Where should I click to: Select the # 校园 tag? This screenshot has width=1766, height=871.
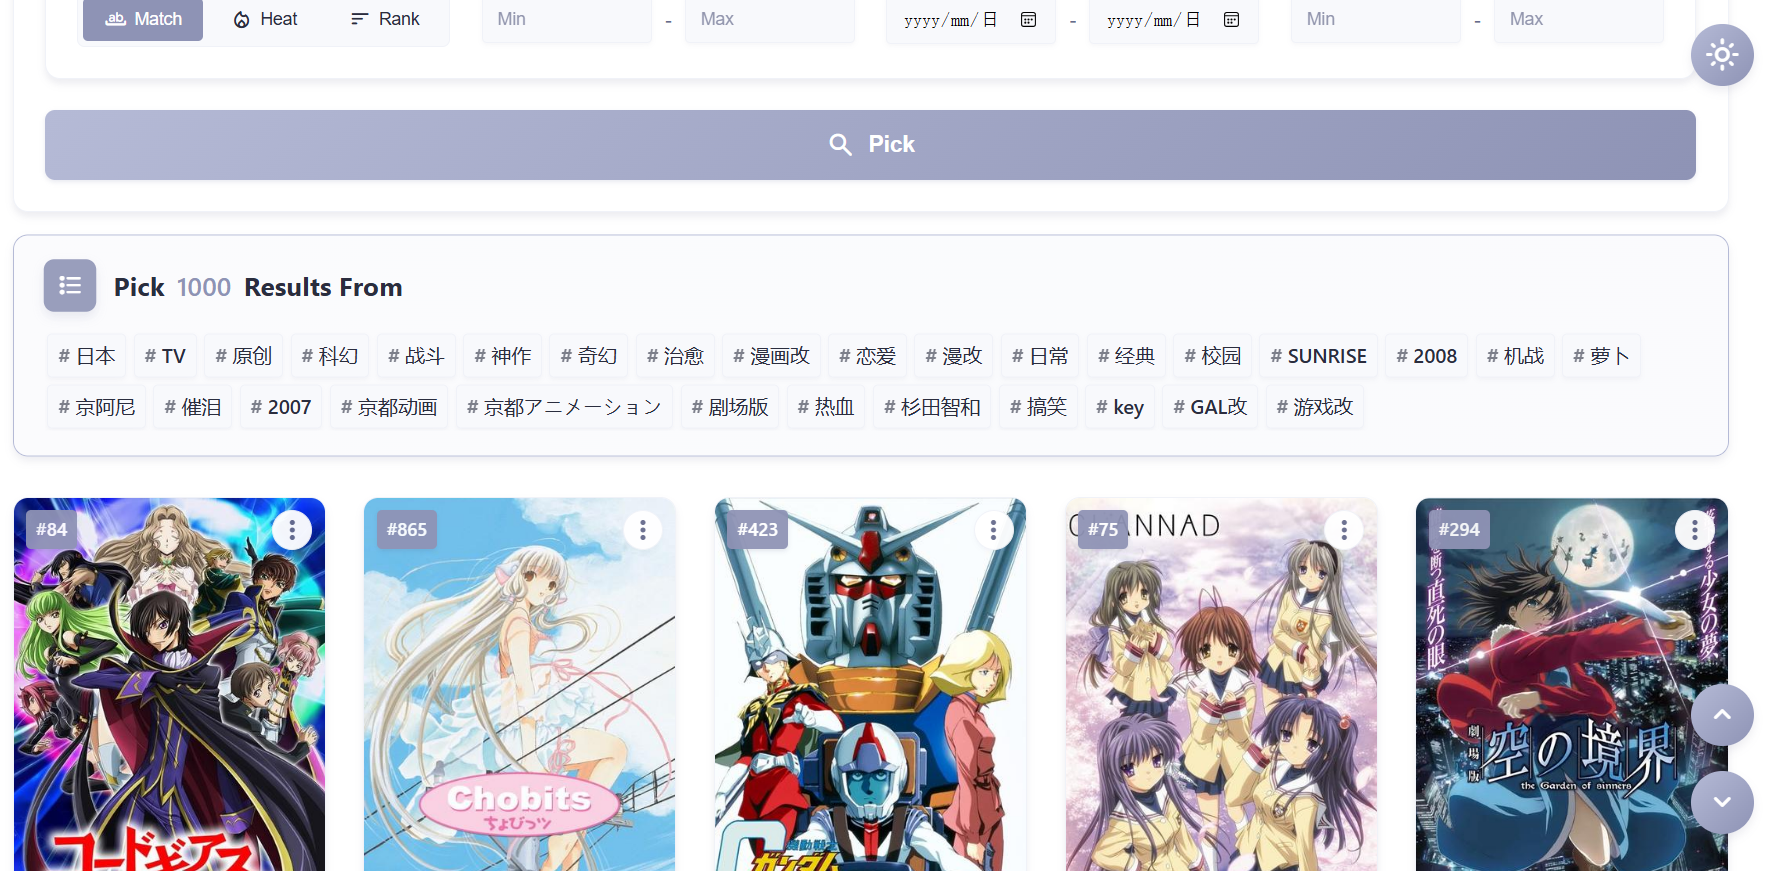(1212, 356)
